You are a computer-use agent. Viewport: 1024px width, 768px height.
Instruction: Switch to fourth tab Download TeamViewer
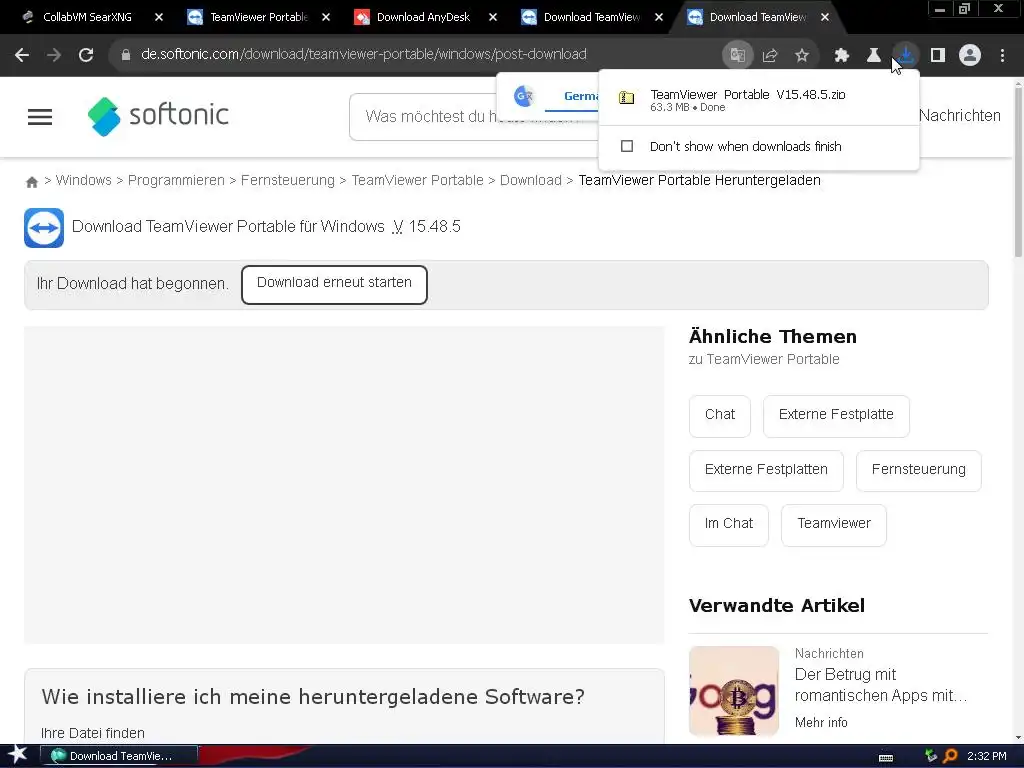tap(591, 17)
